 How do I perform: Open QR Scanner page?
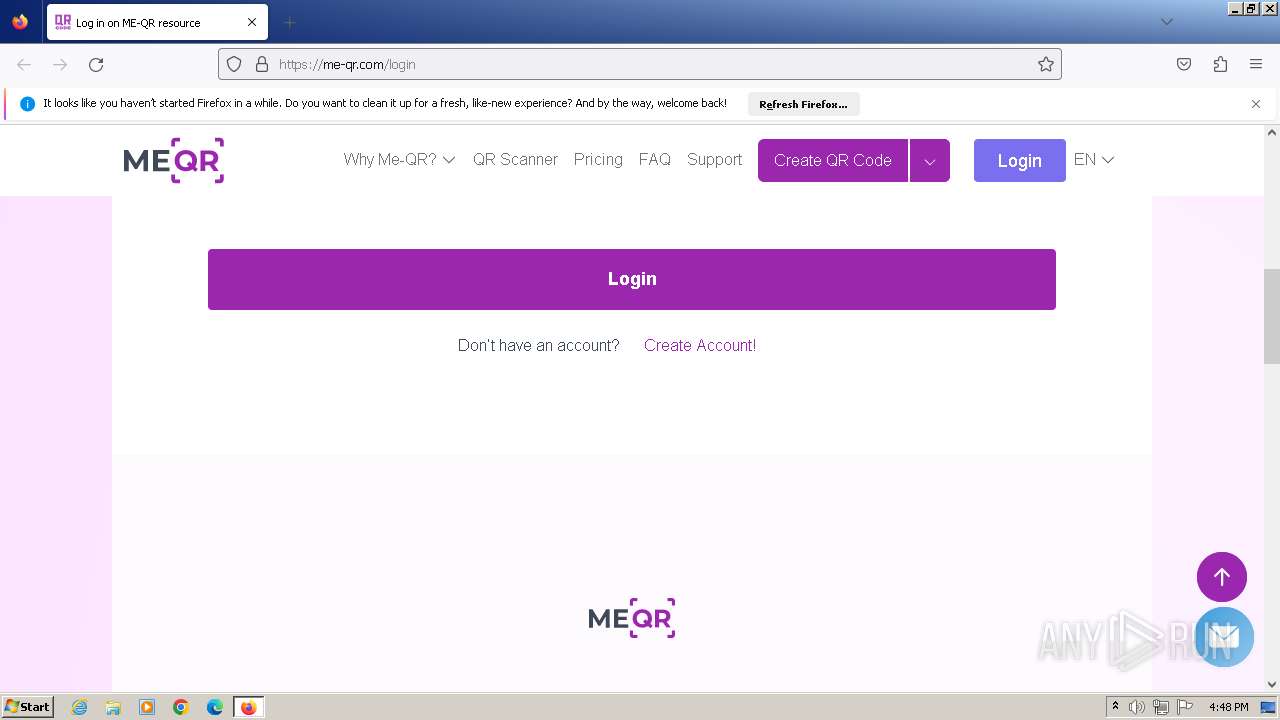coord(515,160)
